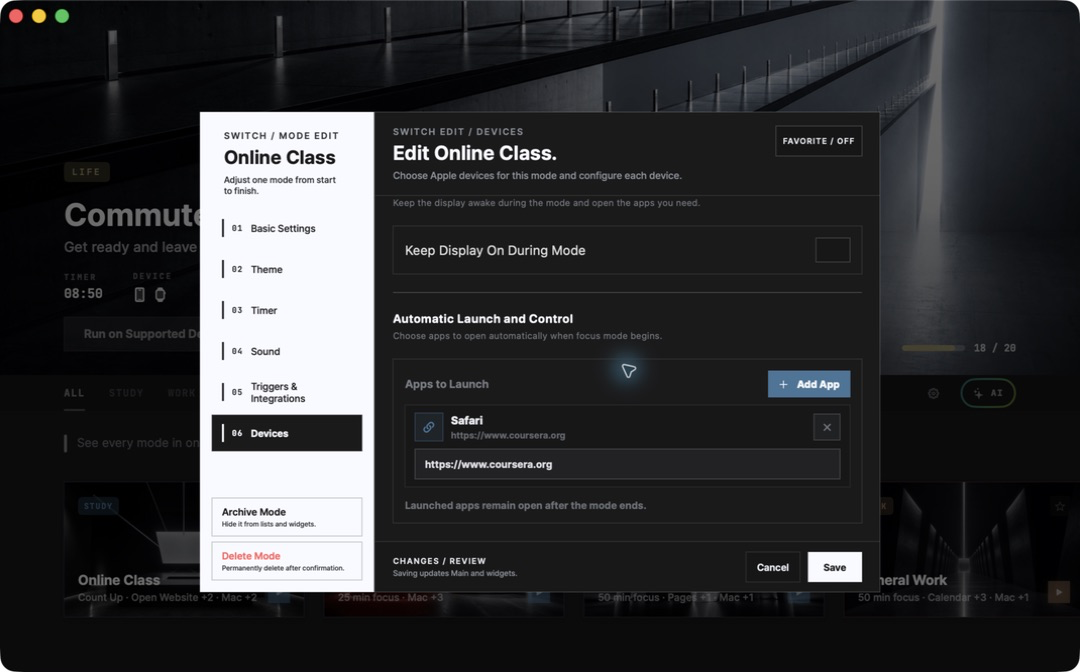Click Archive Mode

[x=287, y=517]
